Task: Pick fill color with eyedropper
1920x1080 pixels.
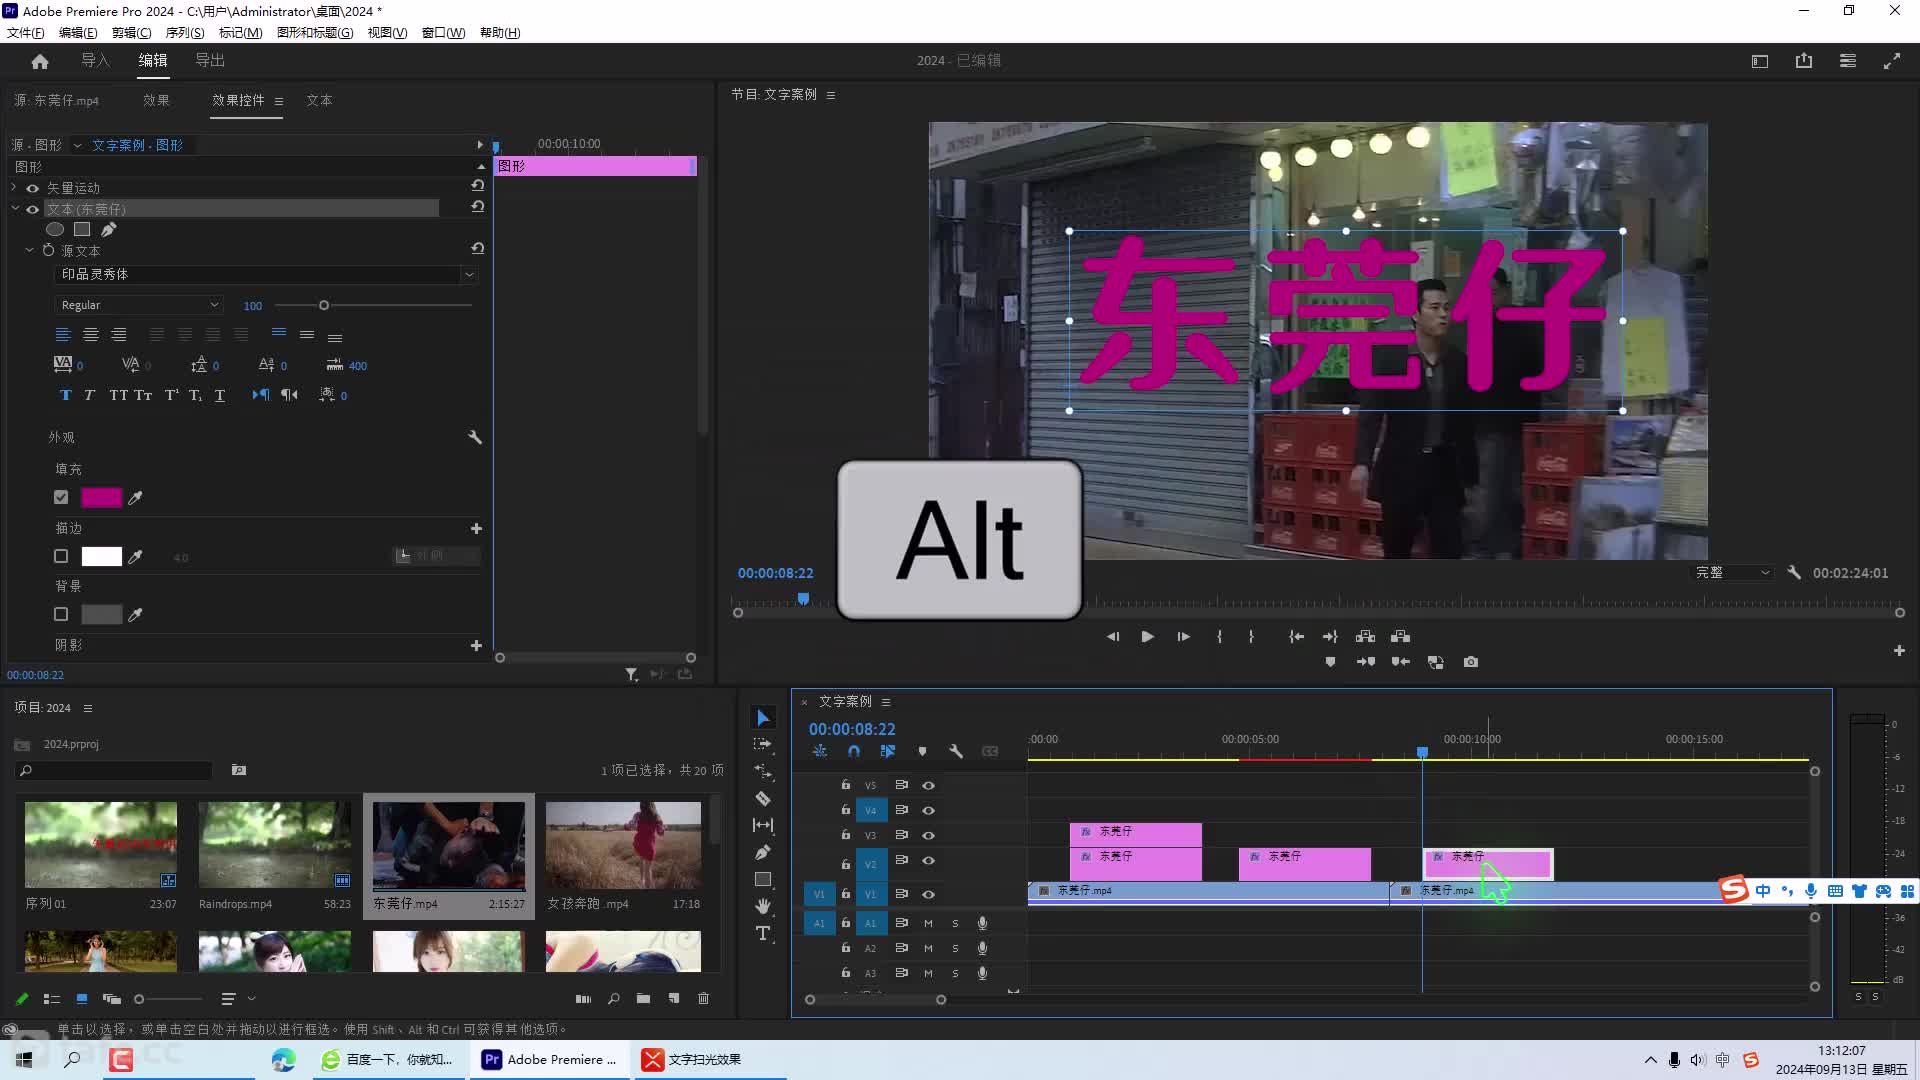Action: coord(135,497)
